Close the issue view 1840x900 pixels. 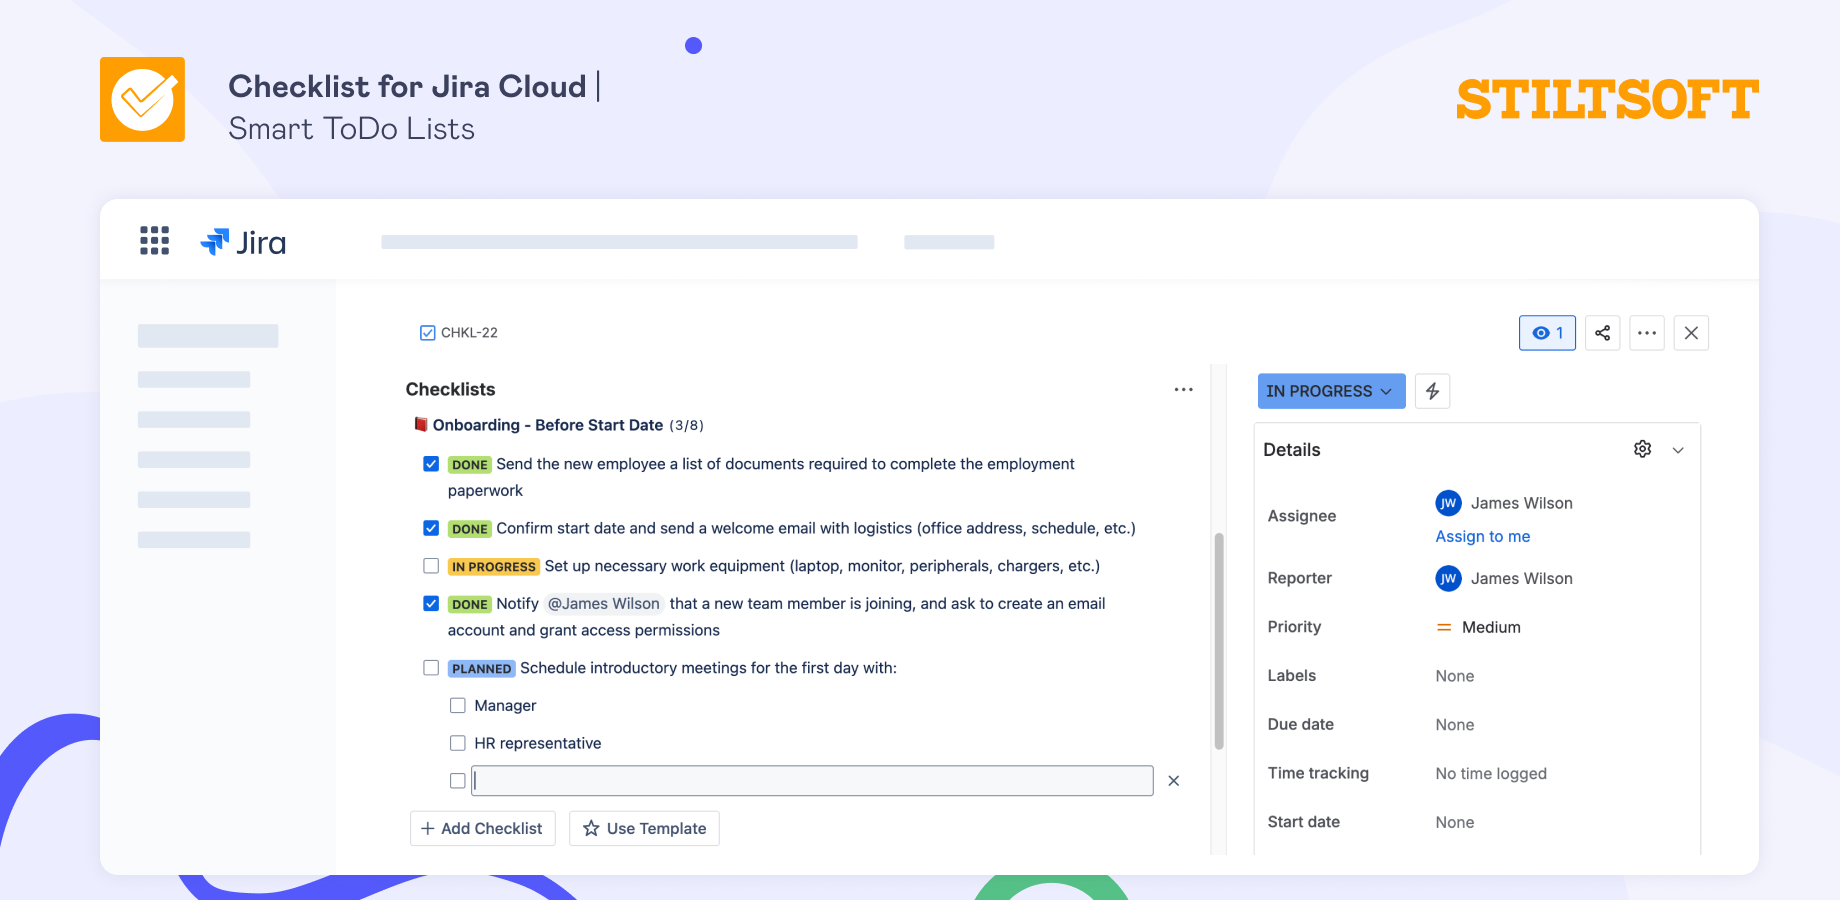[1691, 333]
